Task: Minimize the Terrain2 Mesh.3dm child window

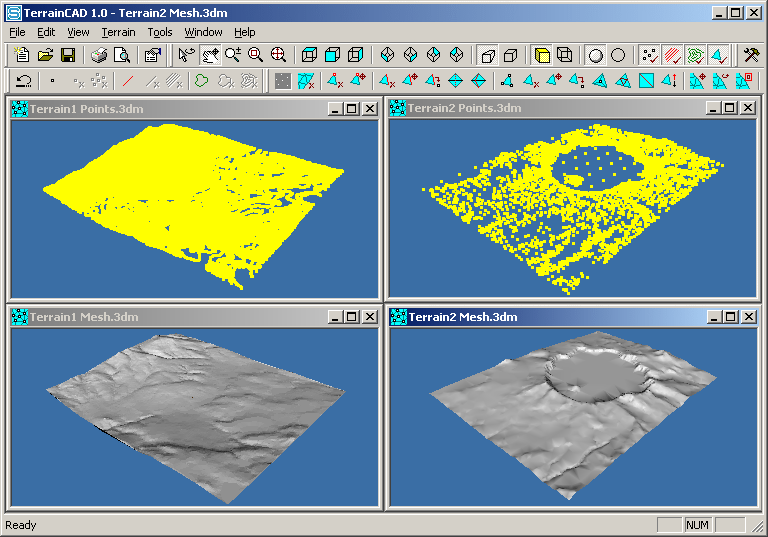Action: click(x=714, y=317)
